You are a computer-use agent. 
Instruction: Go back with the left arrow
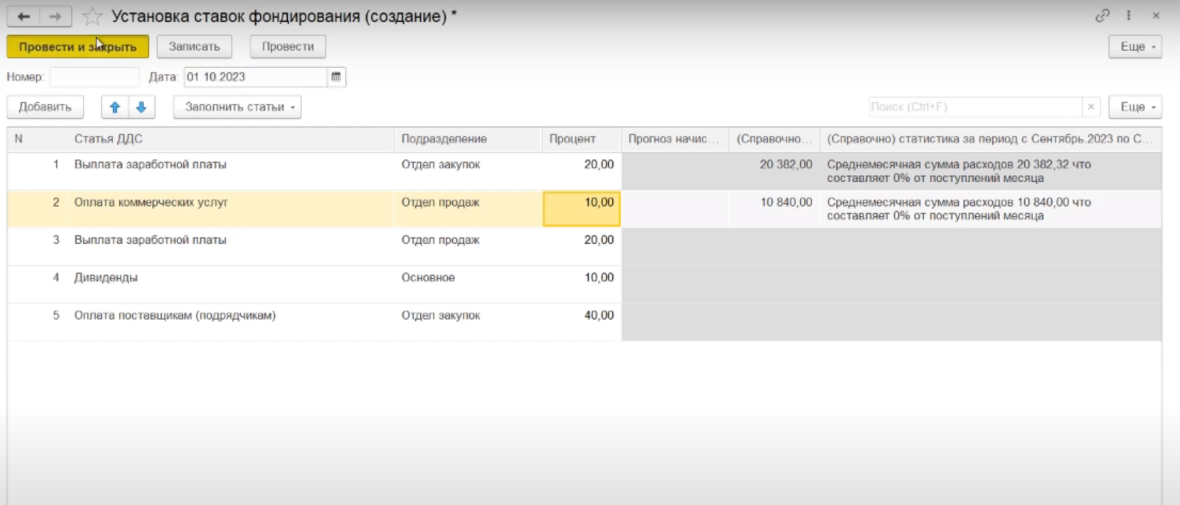pos(23,16)
